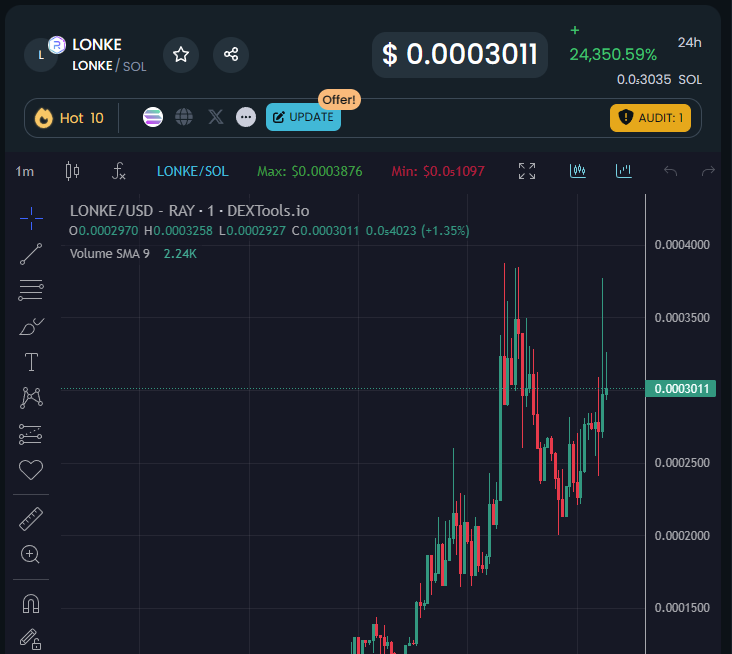This screenshot has width=732, height=654.
Task: Add LONKE to favorites with star icon
Action: [181, 55]
